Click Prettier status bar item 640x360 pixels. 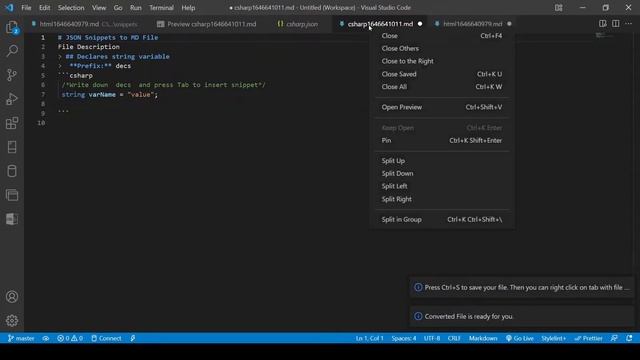[x=588, y=338]
